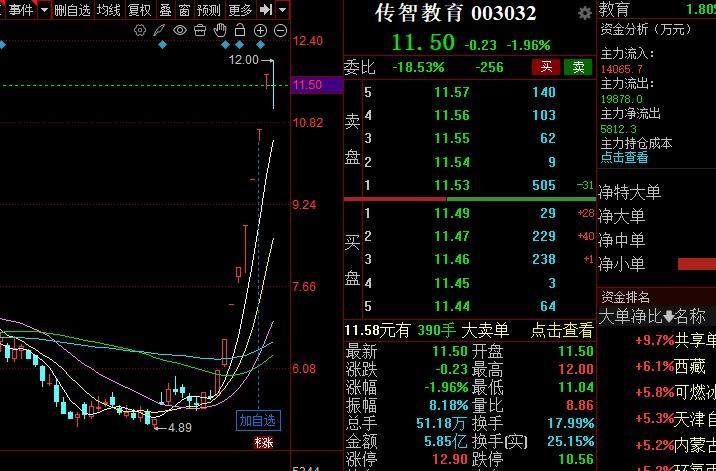This screenshot has width=716, height=471.
Task: Sort by the 大单净比 down-arrow
Action: click(669, 316)
